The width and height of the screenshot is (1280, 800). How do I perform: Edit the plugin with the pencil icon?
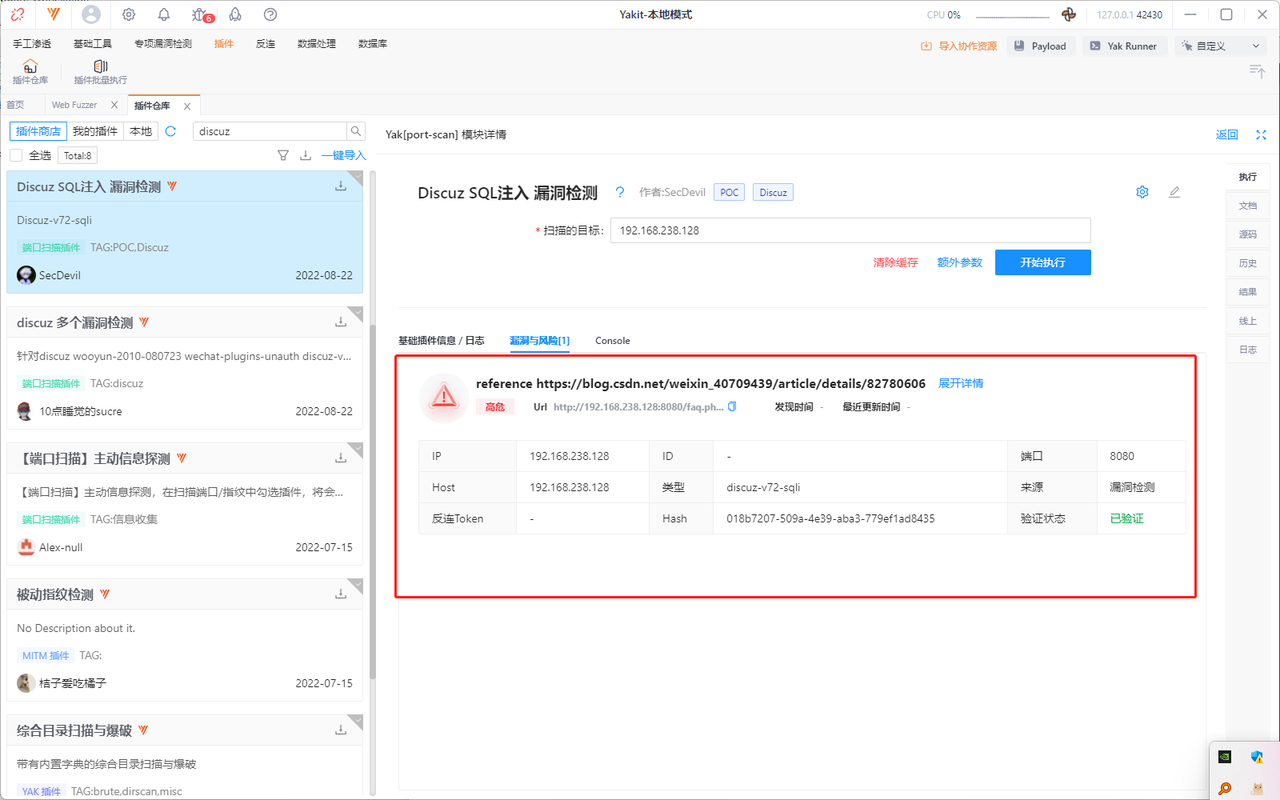tap(1174, 192)
